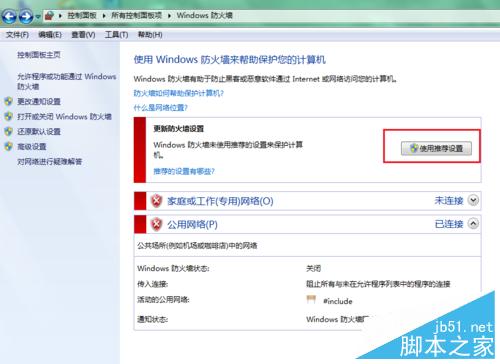The height and width of the screenshot is (364, 500).
Task: Click the Control Panel icon in address bar
Action: click(x=49, y=16)
